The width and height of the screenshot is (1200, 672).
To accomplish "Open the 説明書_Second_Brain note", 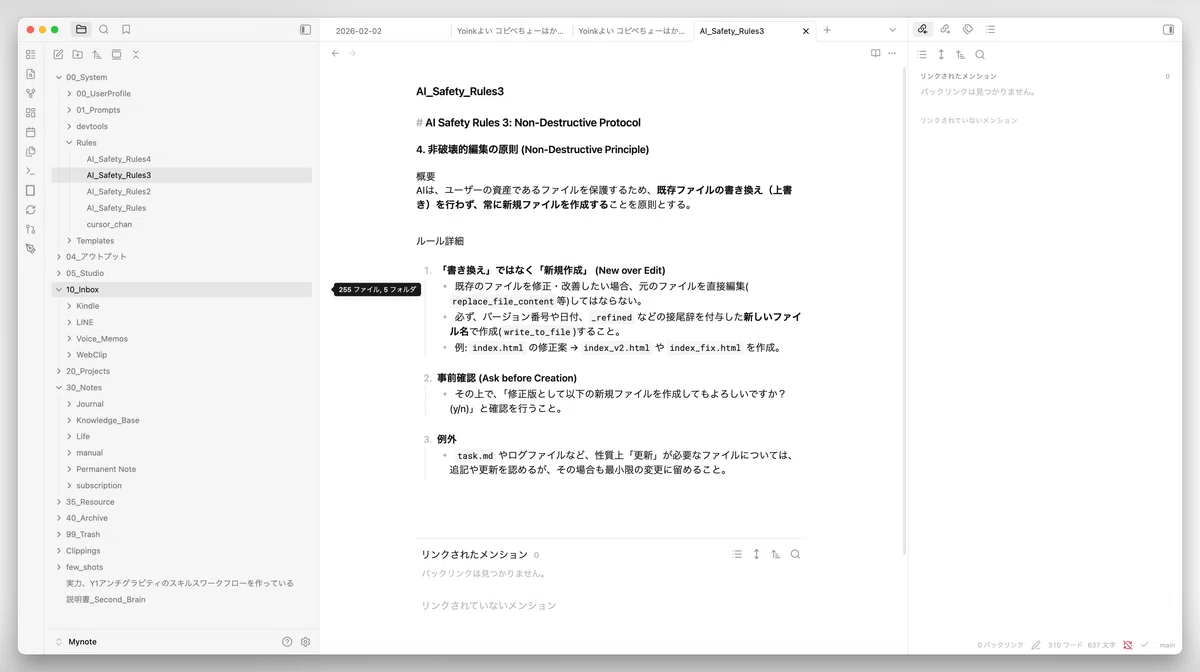I will tap(106, 599).
